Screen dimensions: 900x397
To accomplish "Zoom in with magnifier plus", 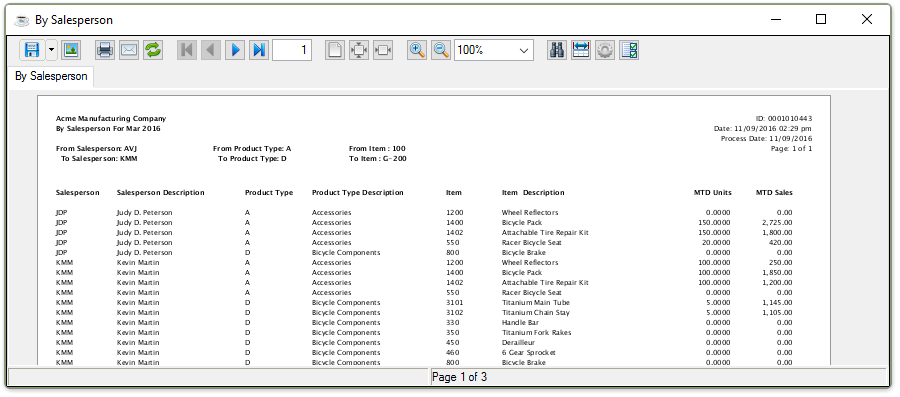I will pyautogui.click(x=417, y=50).
